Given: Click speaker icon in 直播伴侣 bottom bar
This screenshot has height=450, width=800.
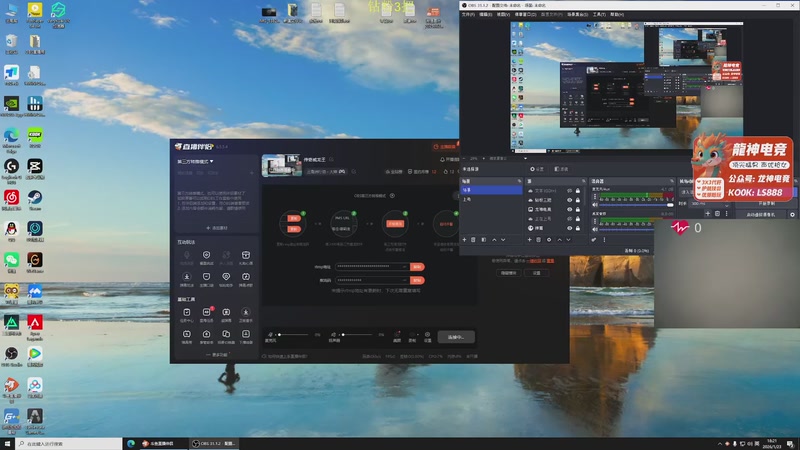Looking at the screenshot, I should click(334, 335).
